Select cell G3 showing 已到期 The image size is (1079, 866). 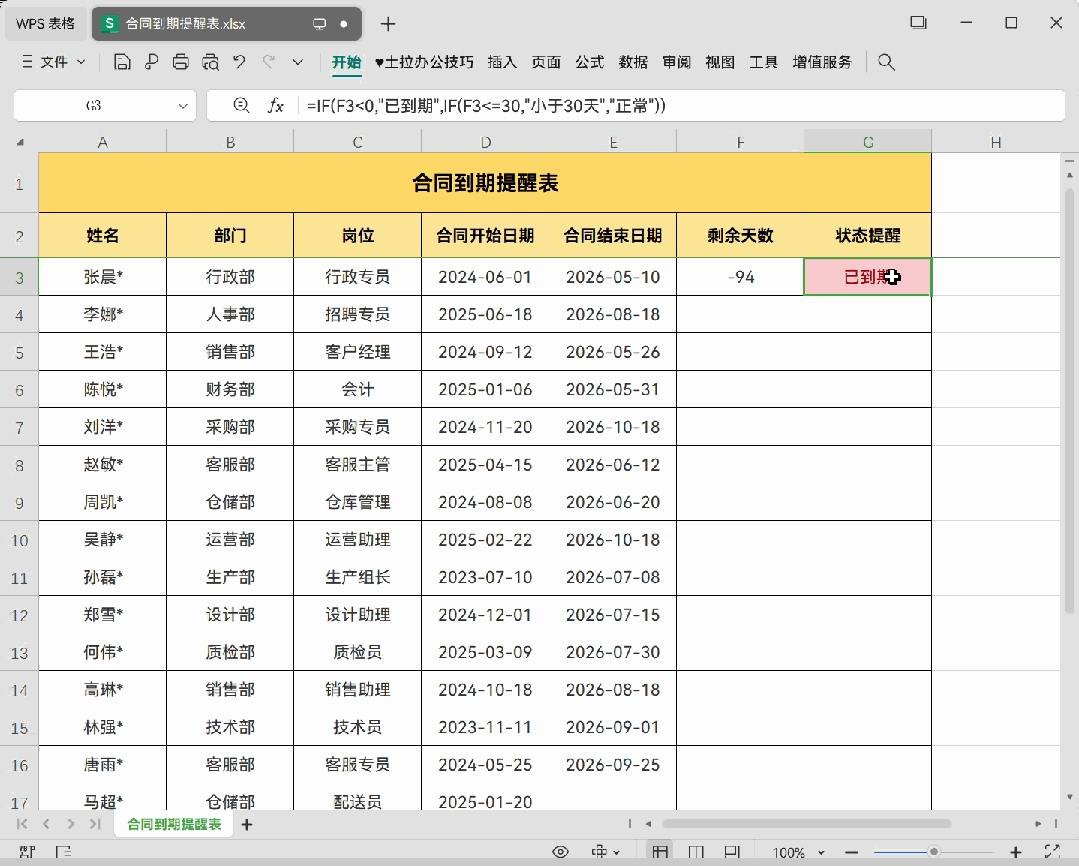[868, 277]
